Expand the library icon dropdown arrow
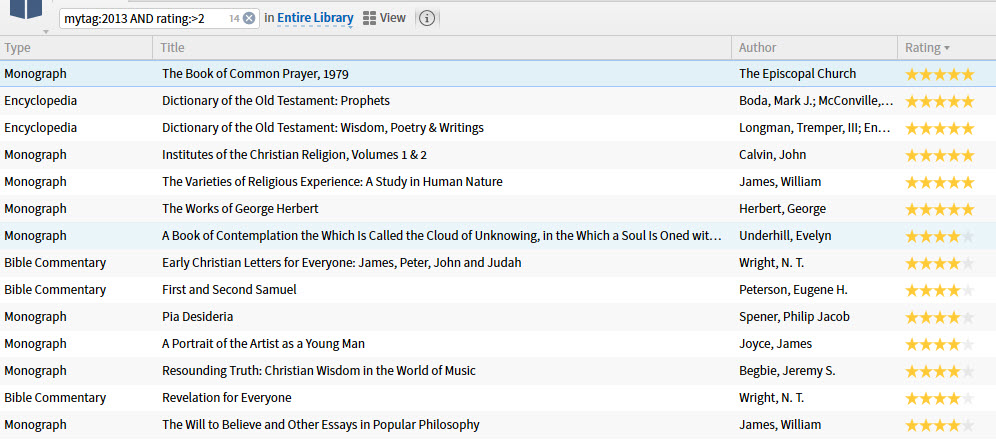 pyautogui.click(x=45, y=31)
